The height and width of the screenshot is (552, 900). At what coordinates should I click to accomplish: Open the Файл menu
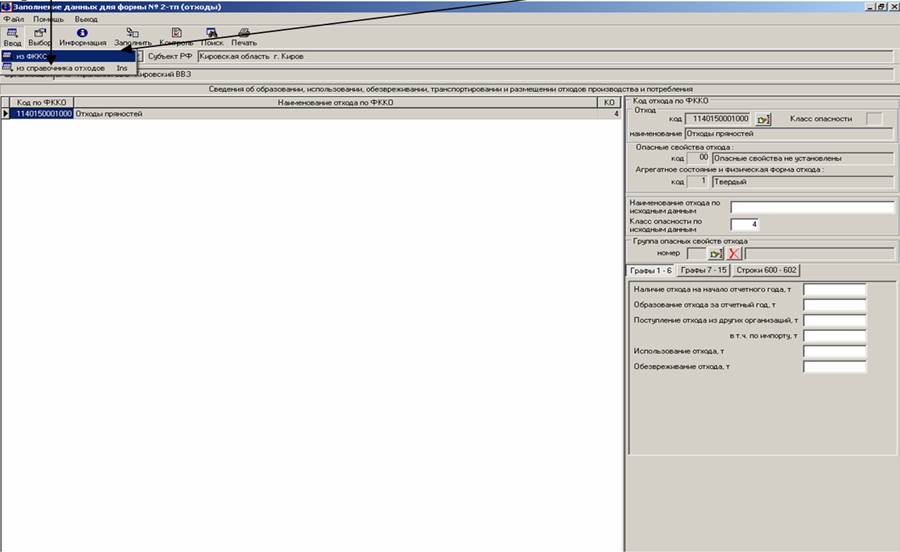pyautogui.click(x=14, y=19)
